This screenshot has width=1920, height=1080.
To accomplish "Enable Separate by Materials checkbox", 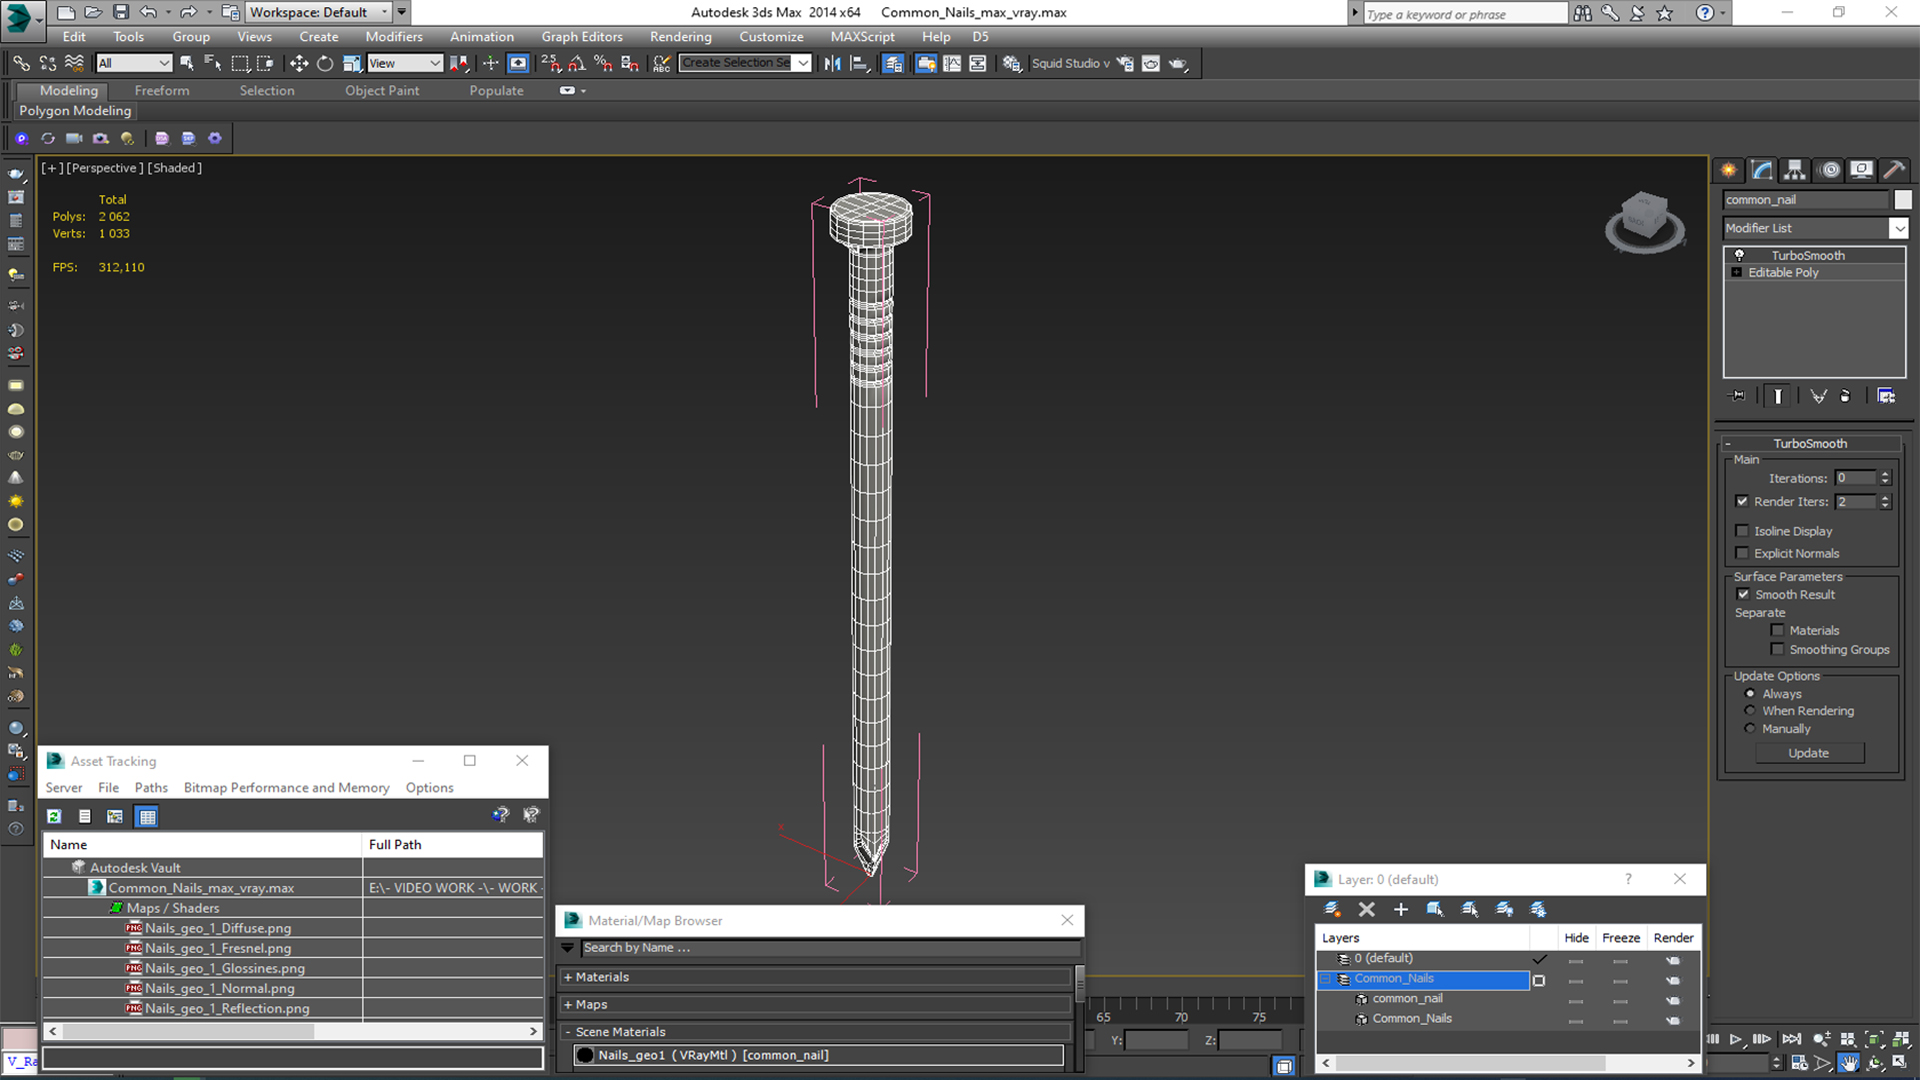I will 1777,630.
